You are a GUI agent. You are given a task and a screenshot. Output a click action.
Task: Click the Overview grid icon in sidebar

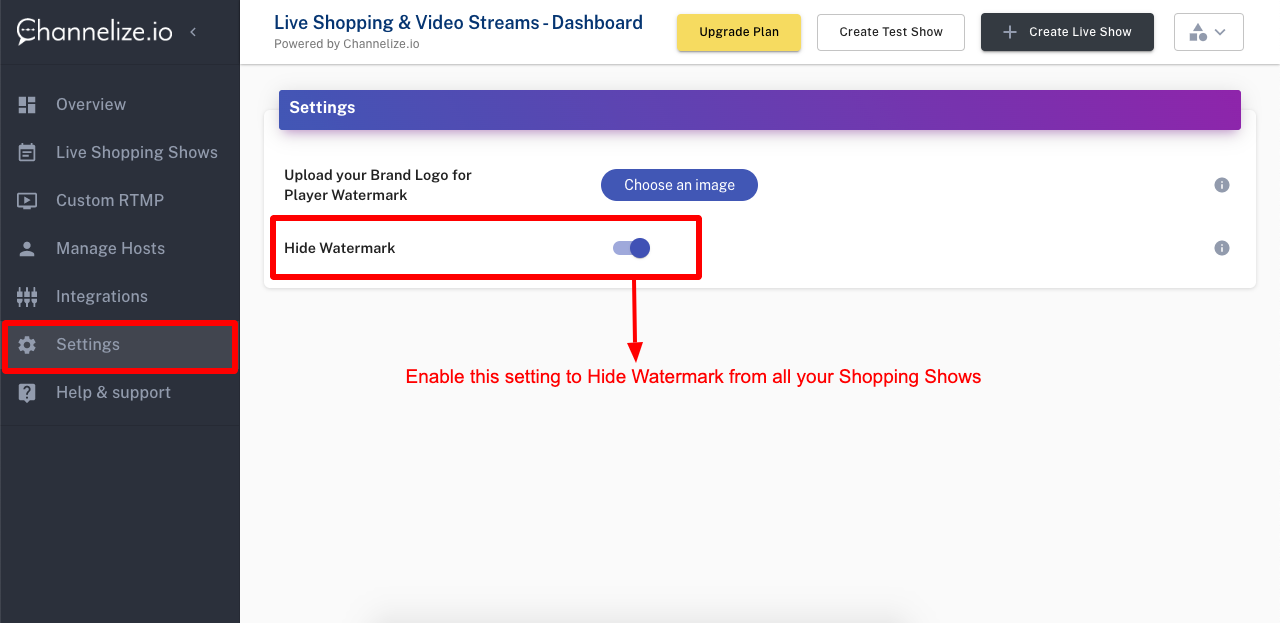click(27, 105)
